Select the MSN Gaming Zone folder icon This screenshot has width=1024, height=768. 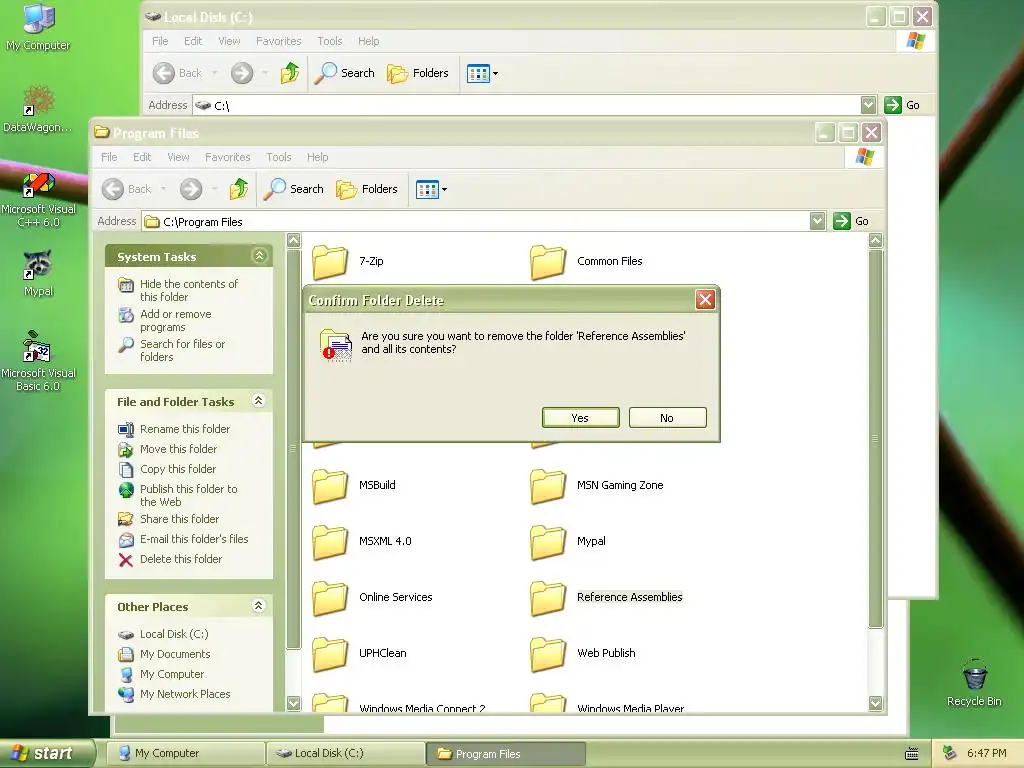(548, 486)
